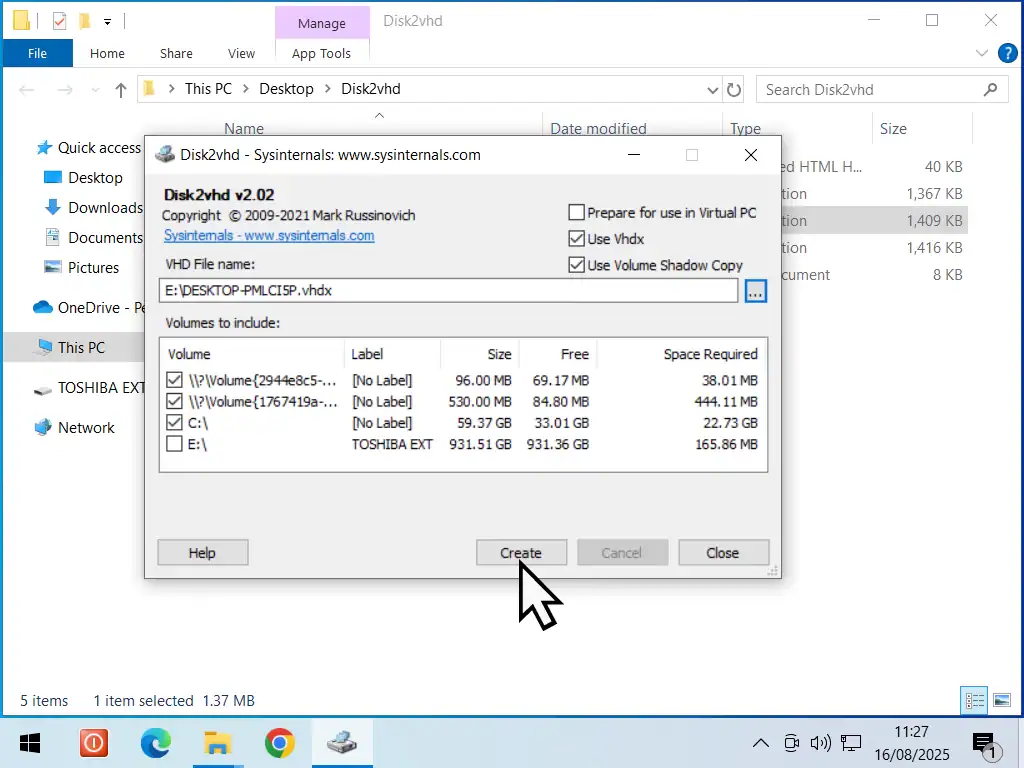Disable Use Volume Shadow Copy
The image size is (1024, 768).
pos(576,265)
